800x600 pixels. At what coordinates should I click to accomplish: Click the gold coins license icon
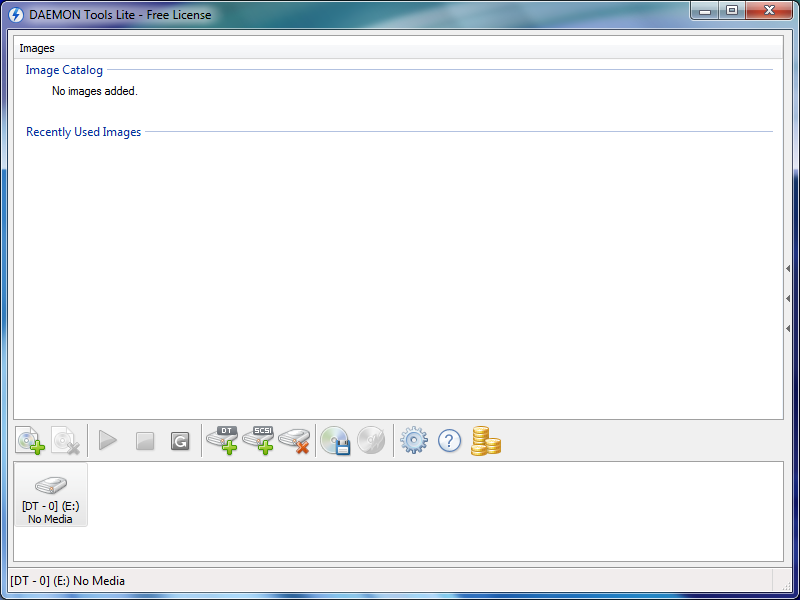[486, 441]
